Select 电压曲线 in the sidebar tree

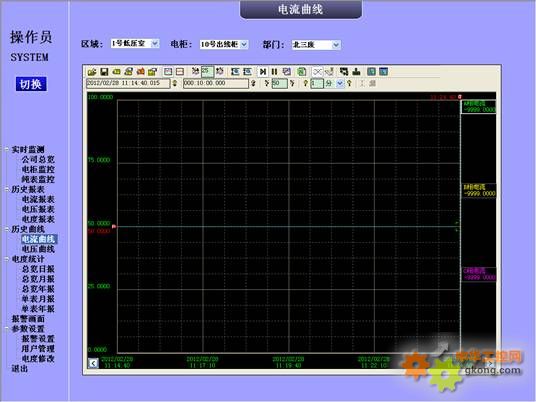click(x=38, y=249)
